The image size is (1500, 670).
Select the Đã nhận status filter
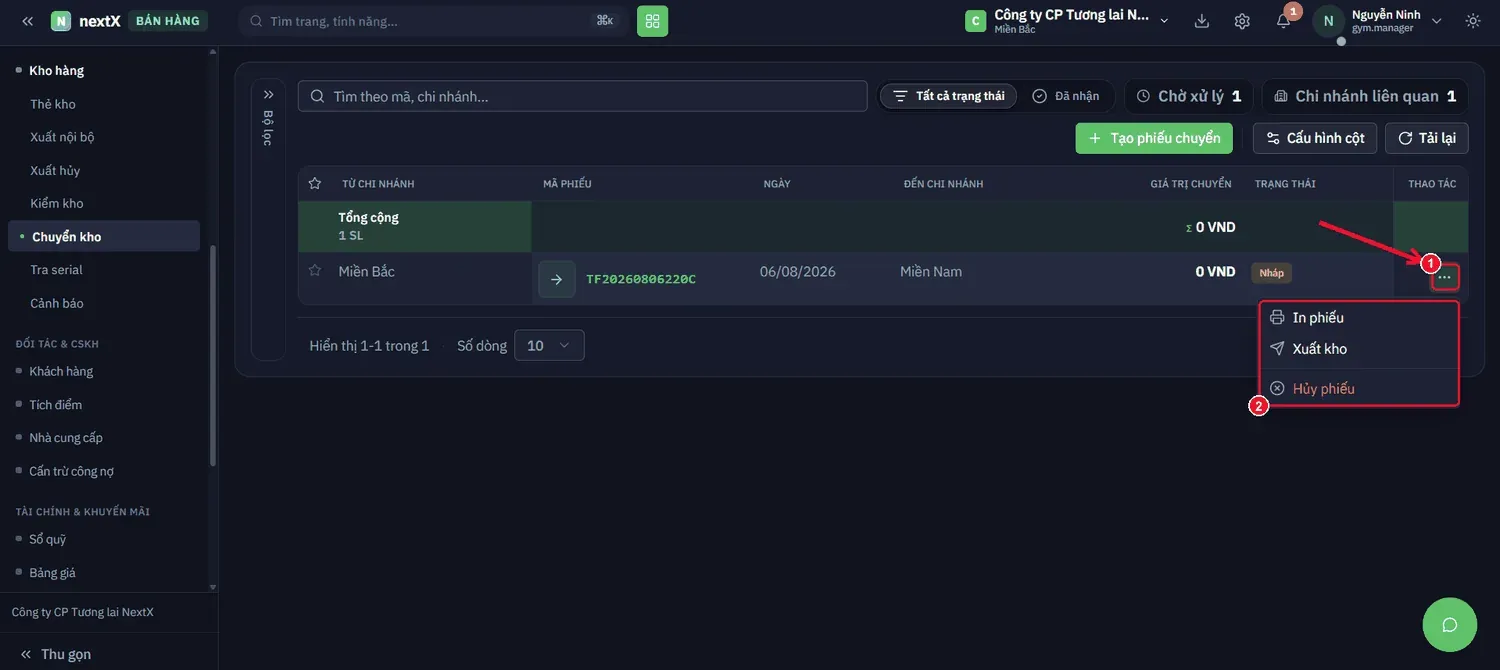pyautogui.click(x=1066, y=96)
